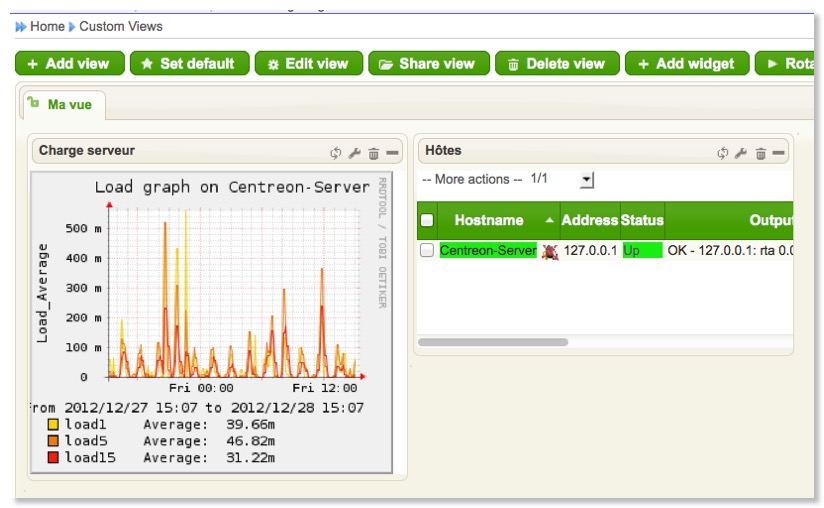Click the load15 red legend swatch
Image resolution: width=824 pixels, height=508 pixels.
53,458
